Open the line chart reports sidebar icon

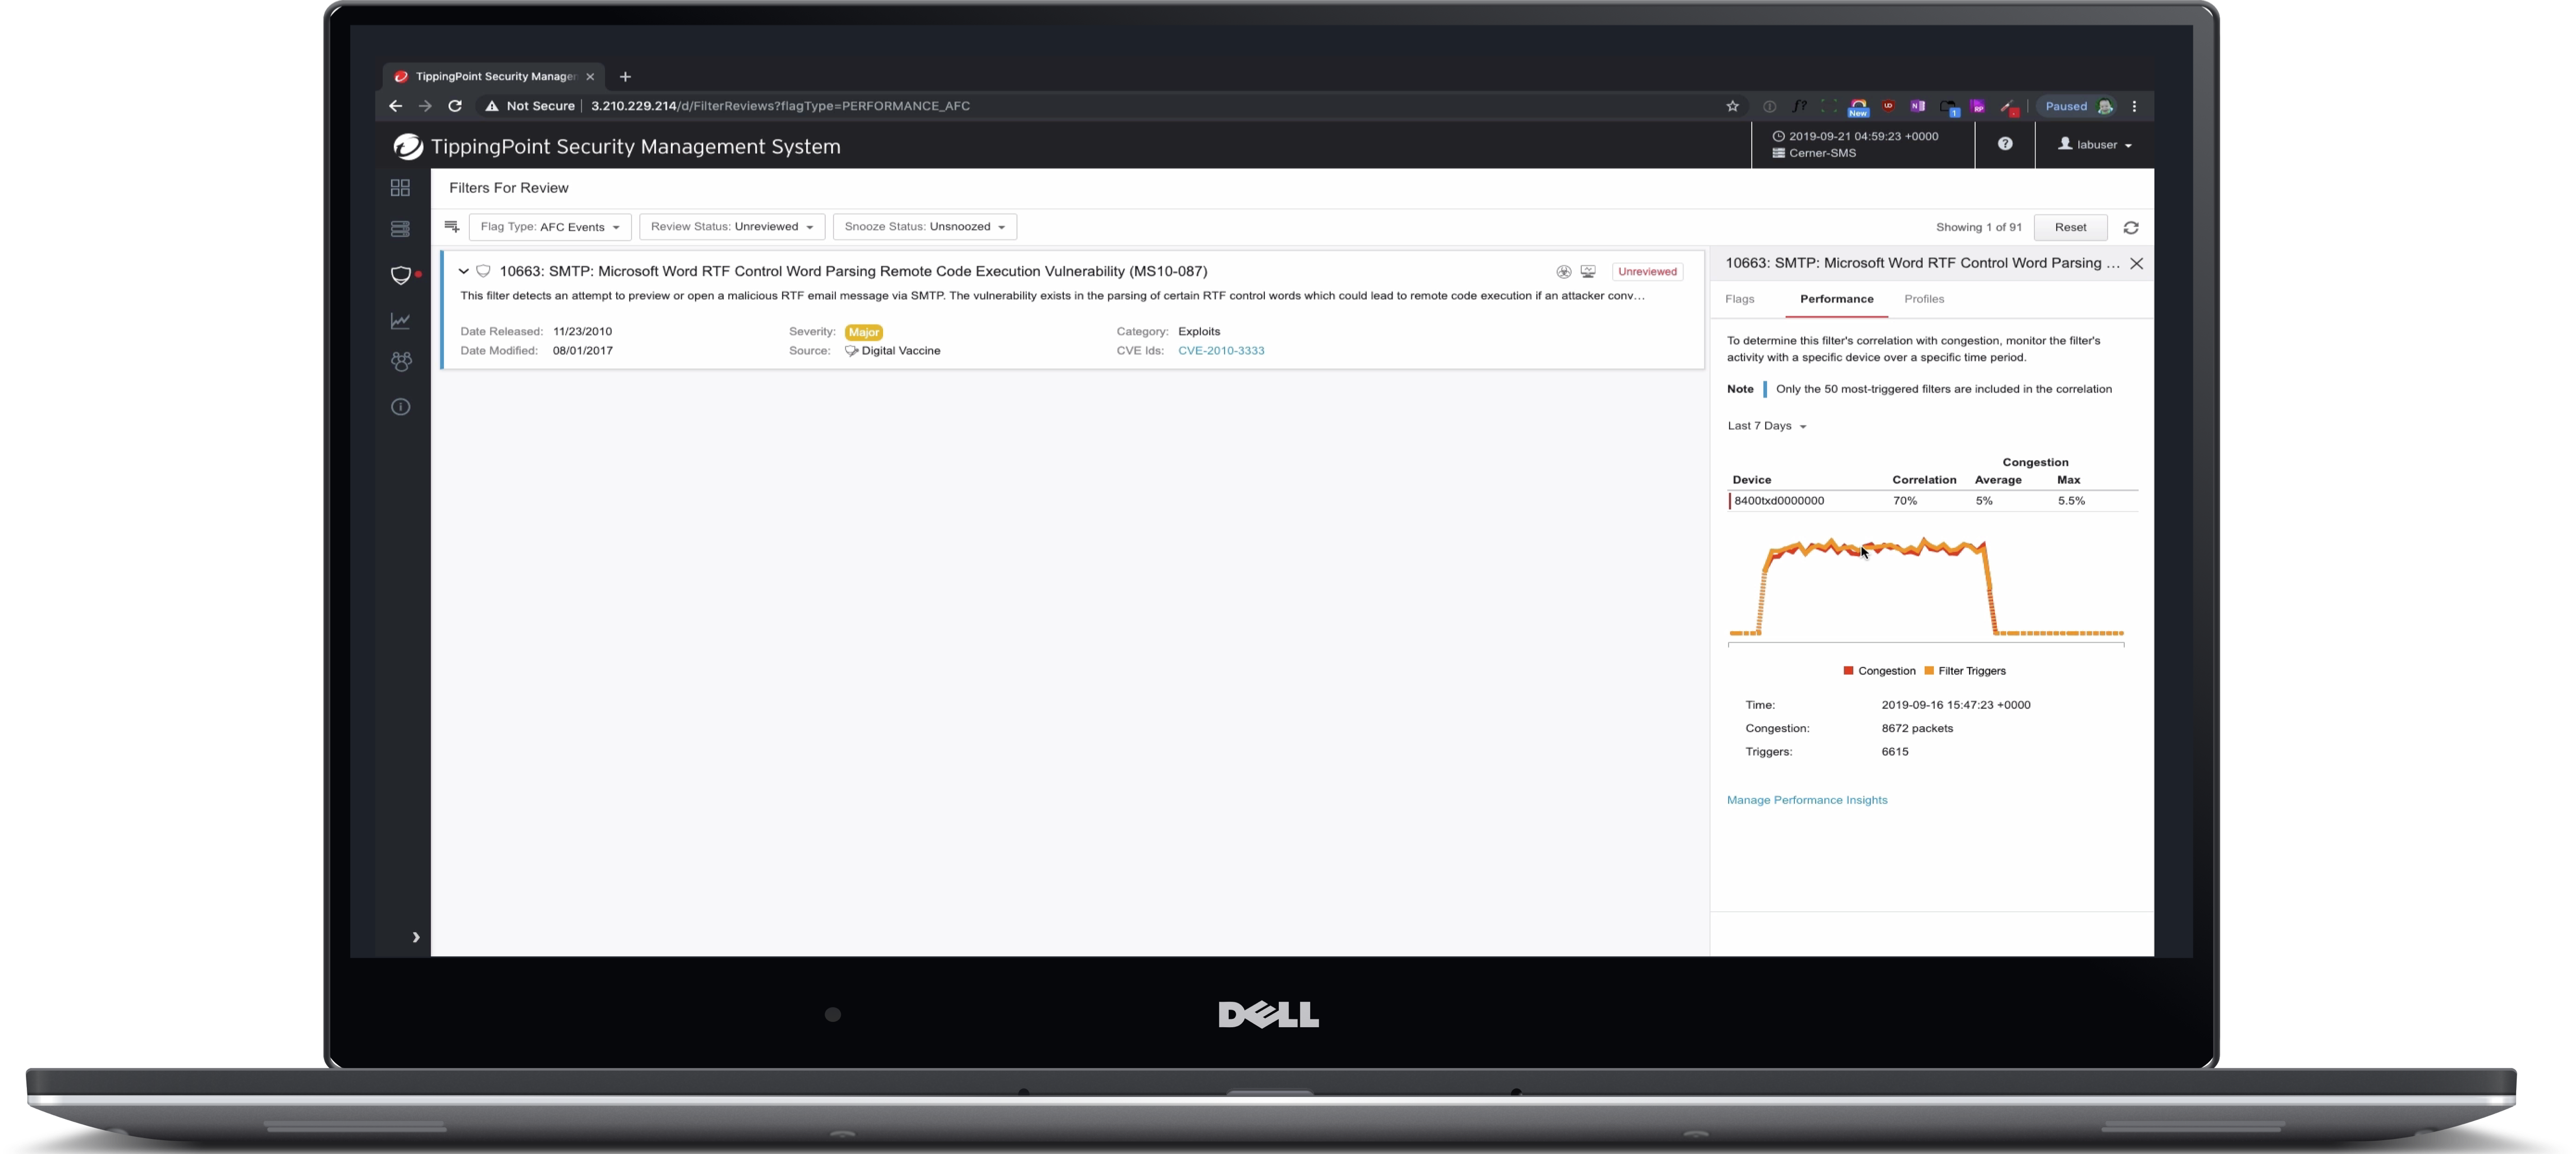pos(400,321)
